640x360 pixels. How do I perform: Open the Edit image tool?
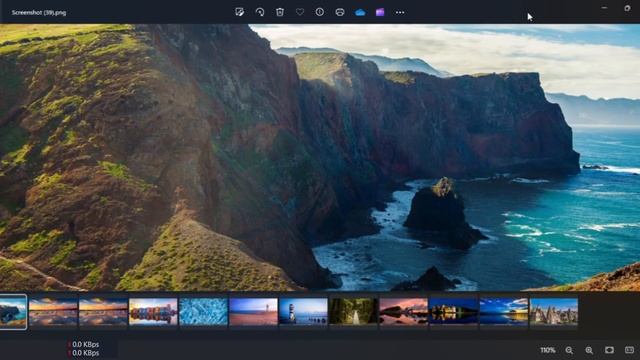(x=240, y=12)
